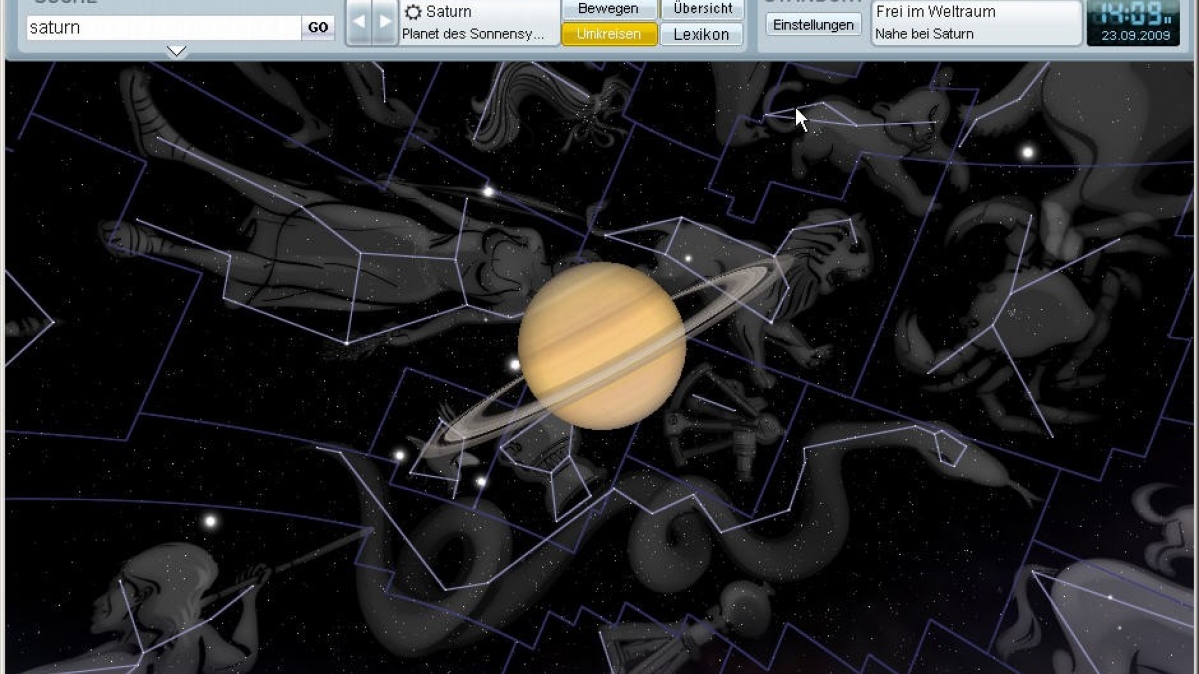Open the Lexikon
1199x674 pixels.
(x=702, y=34)
